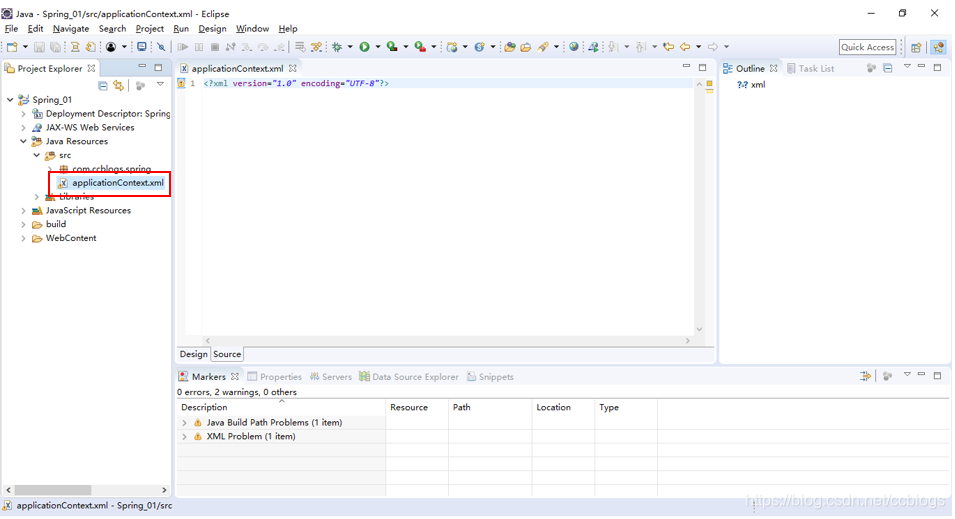The width and height of the screenshot is (955, 519).
Task: Switch to the Servers view tab
Action: point(331,376)
